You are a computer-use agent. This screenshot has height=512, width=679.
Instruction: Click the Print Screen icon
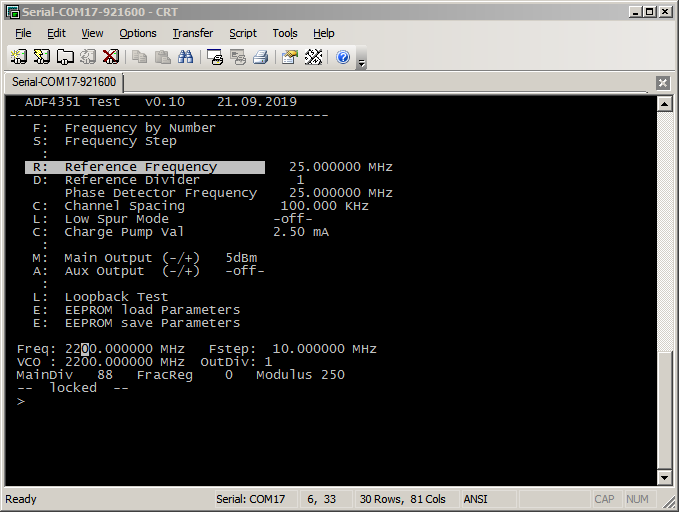click(215, 57)
